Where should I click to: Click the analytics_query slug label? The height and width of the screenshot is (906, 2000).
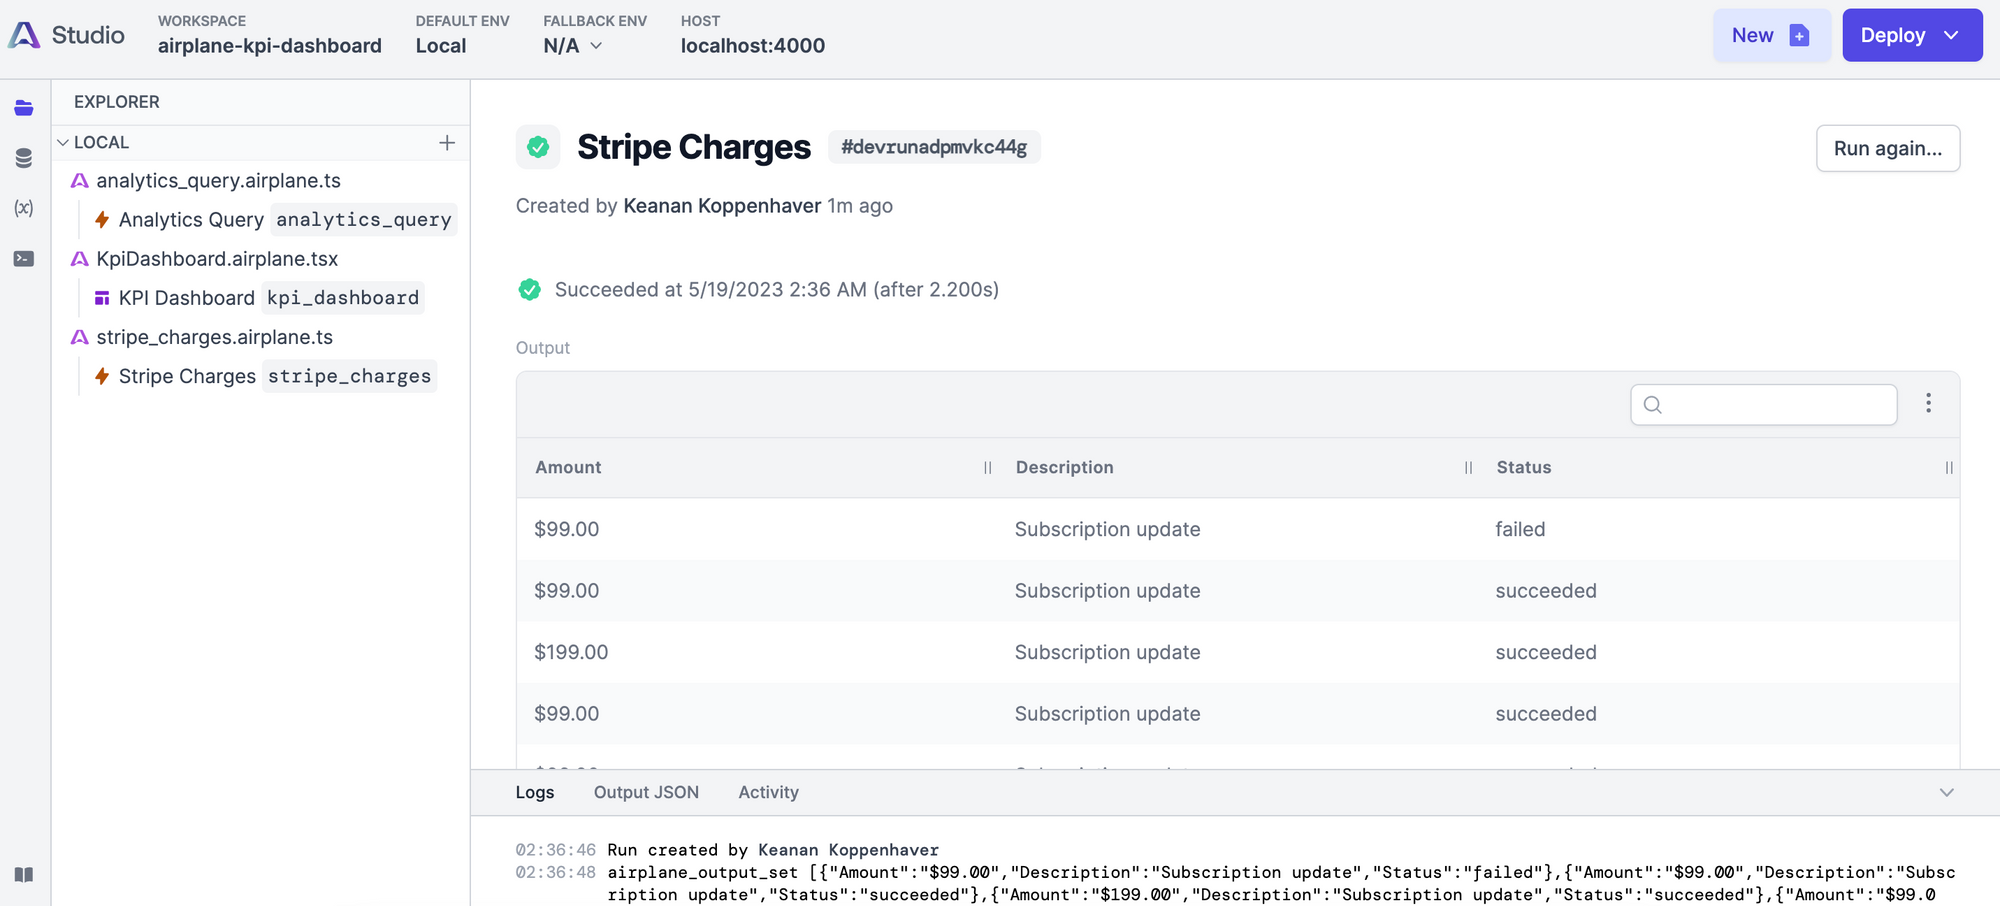click(x=364, y=220)
